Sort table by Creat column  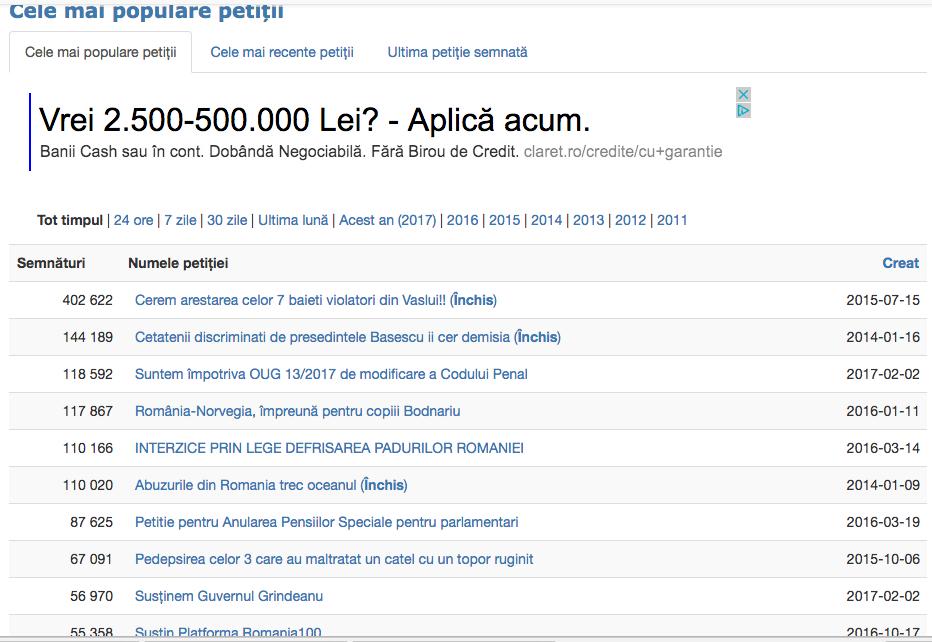900,263
